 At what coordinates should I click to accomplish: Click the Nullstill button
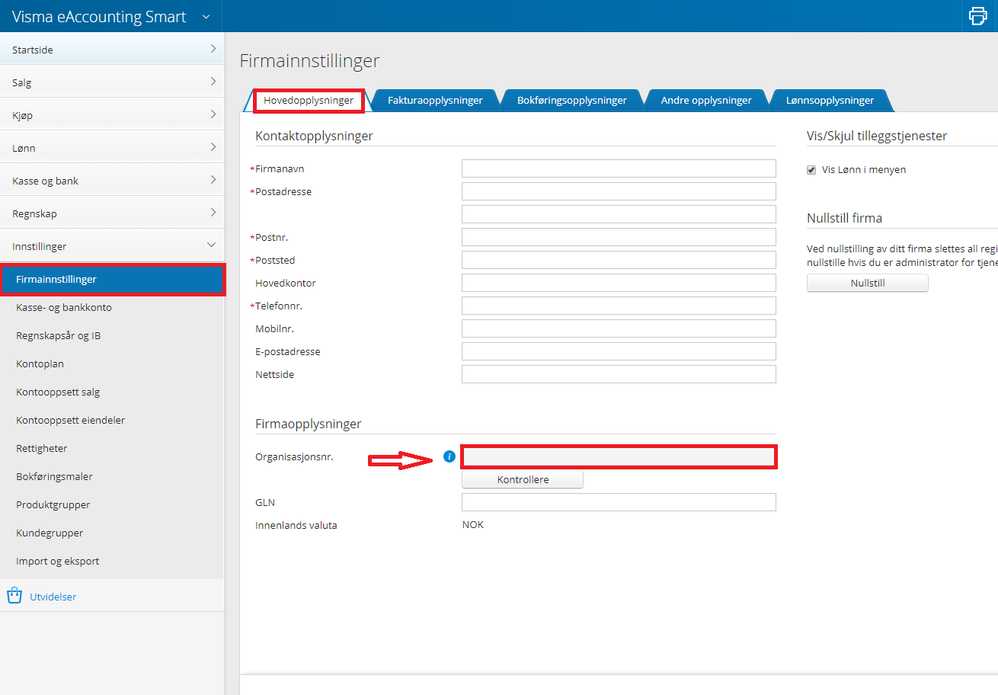pyautogui.click(x=868, y=283)
